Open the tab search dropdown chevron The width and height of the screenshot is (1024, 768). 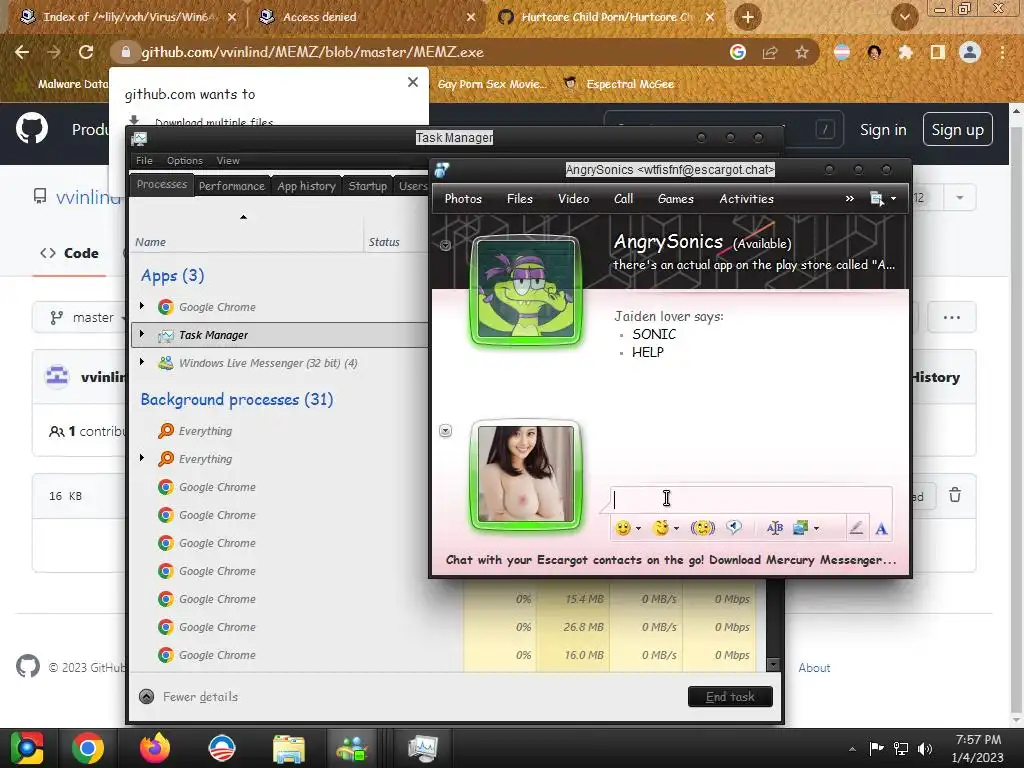click(904, 17)
